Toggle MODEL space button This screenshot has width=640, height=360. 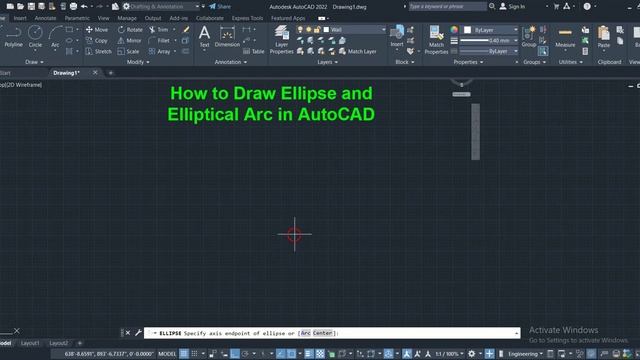click(x=167, y=354)
